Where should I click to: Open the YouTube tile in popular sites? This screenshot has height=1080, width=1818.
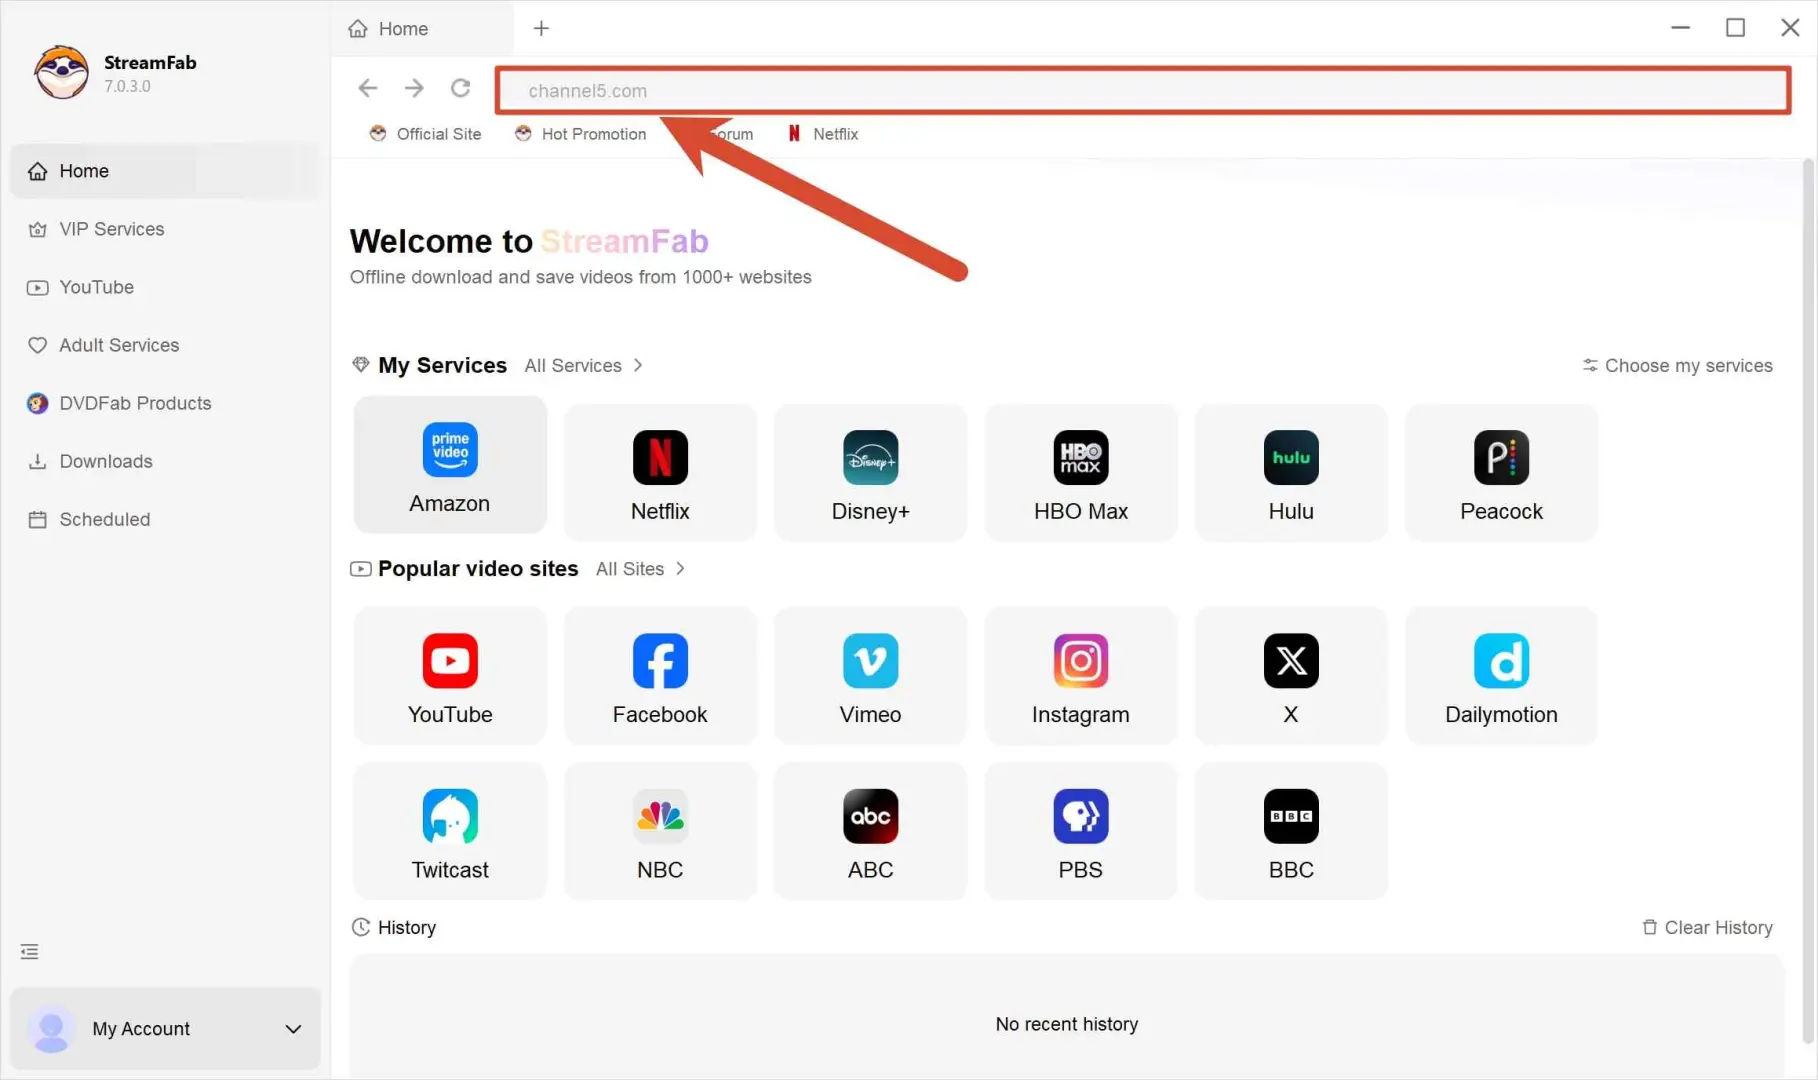click(450, 676)
